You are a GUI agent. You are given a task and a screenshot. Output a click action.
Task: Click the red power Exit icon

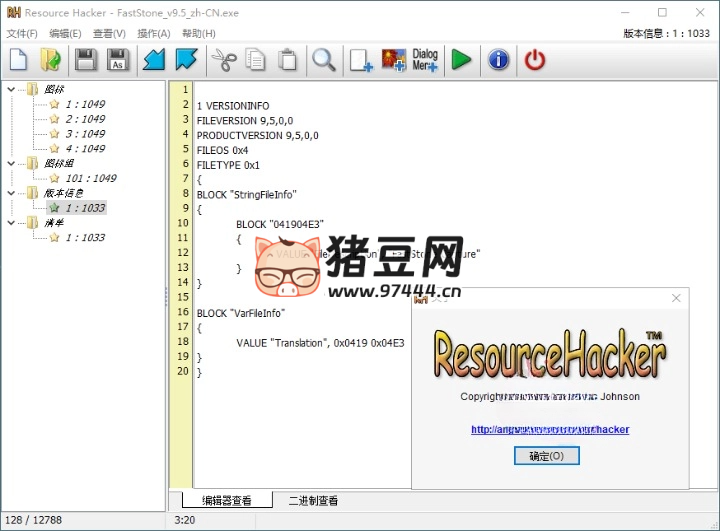[535, 60]
